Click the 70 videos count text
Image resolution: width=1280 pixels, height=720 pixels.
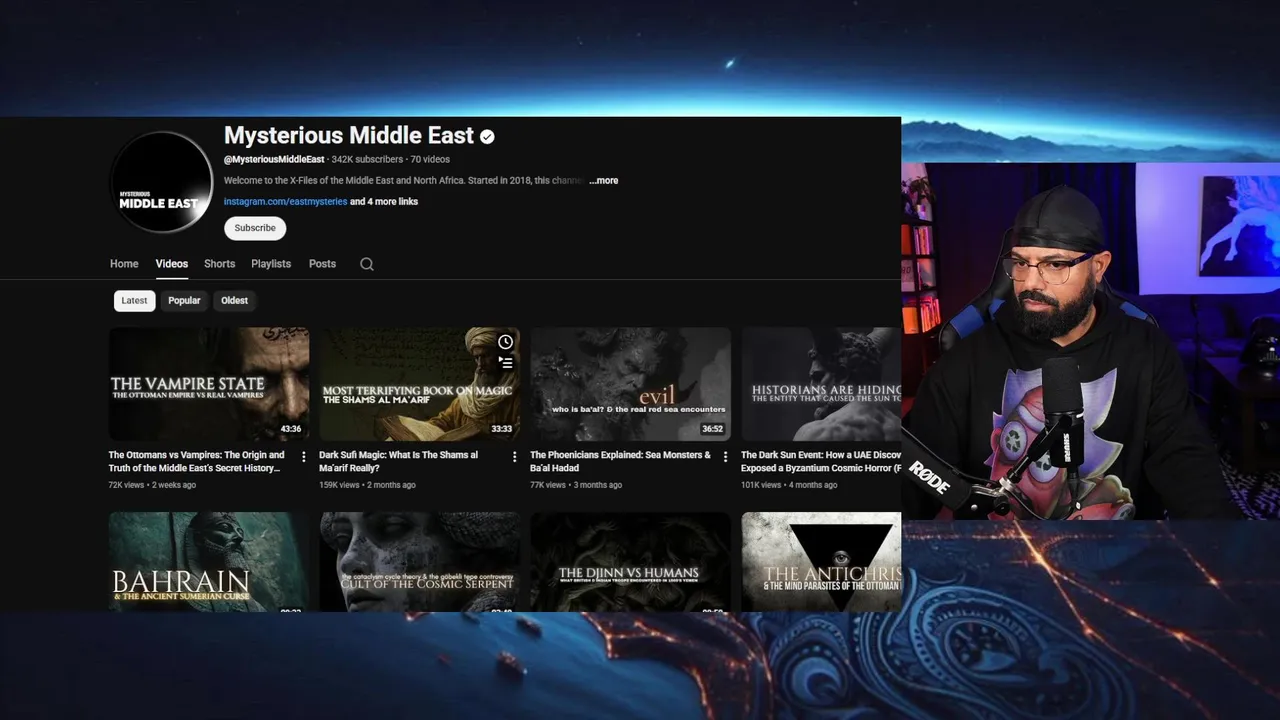[430, 160]
